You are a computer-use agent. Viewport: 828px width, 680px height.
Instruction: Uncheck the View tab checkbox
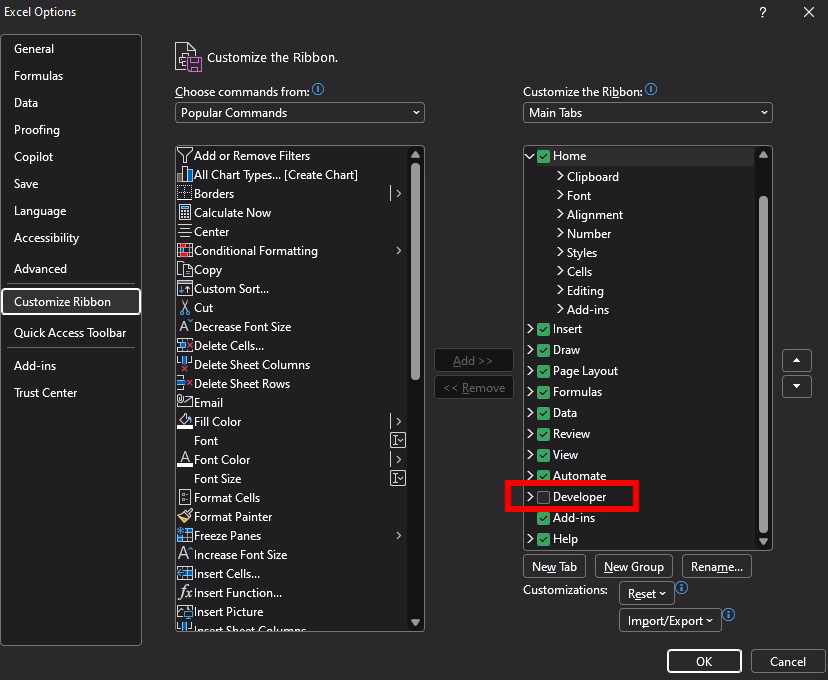[543, 455]
